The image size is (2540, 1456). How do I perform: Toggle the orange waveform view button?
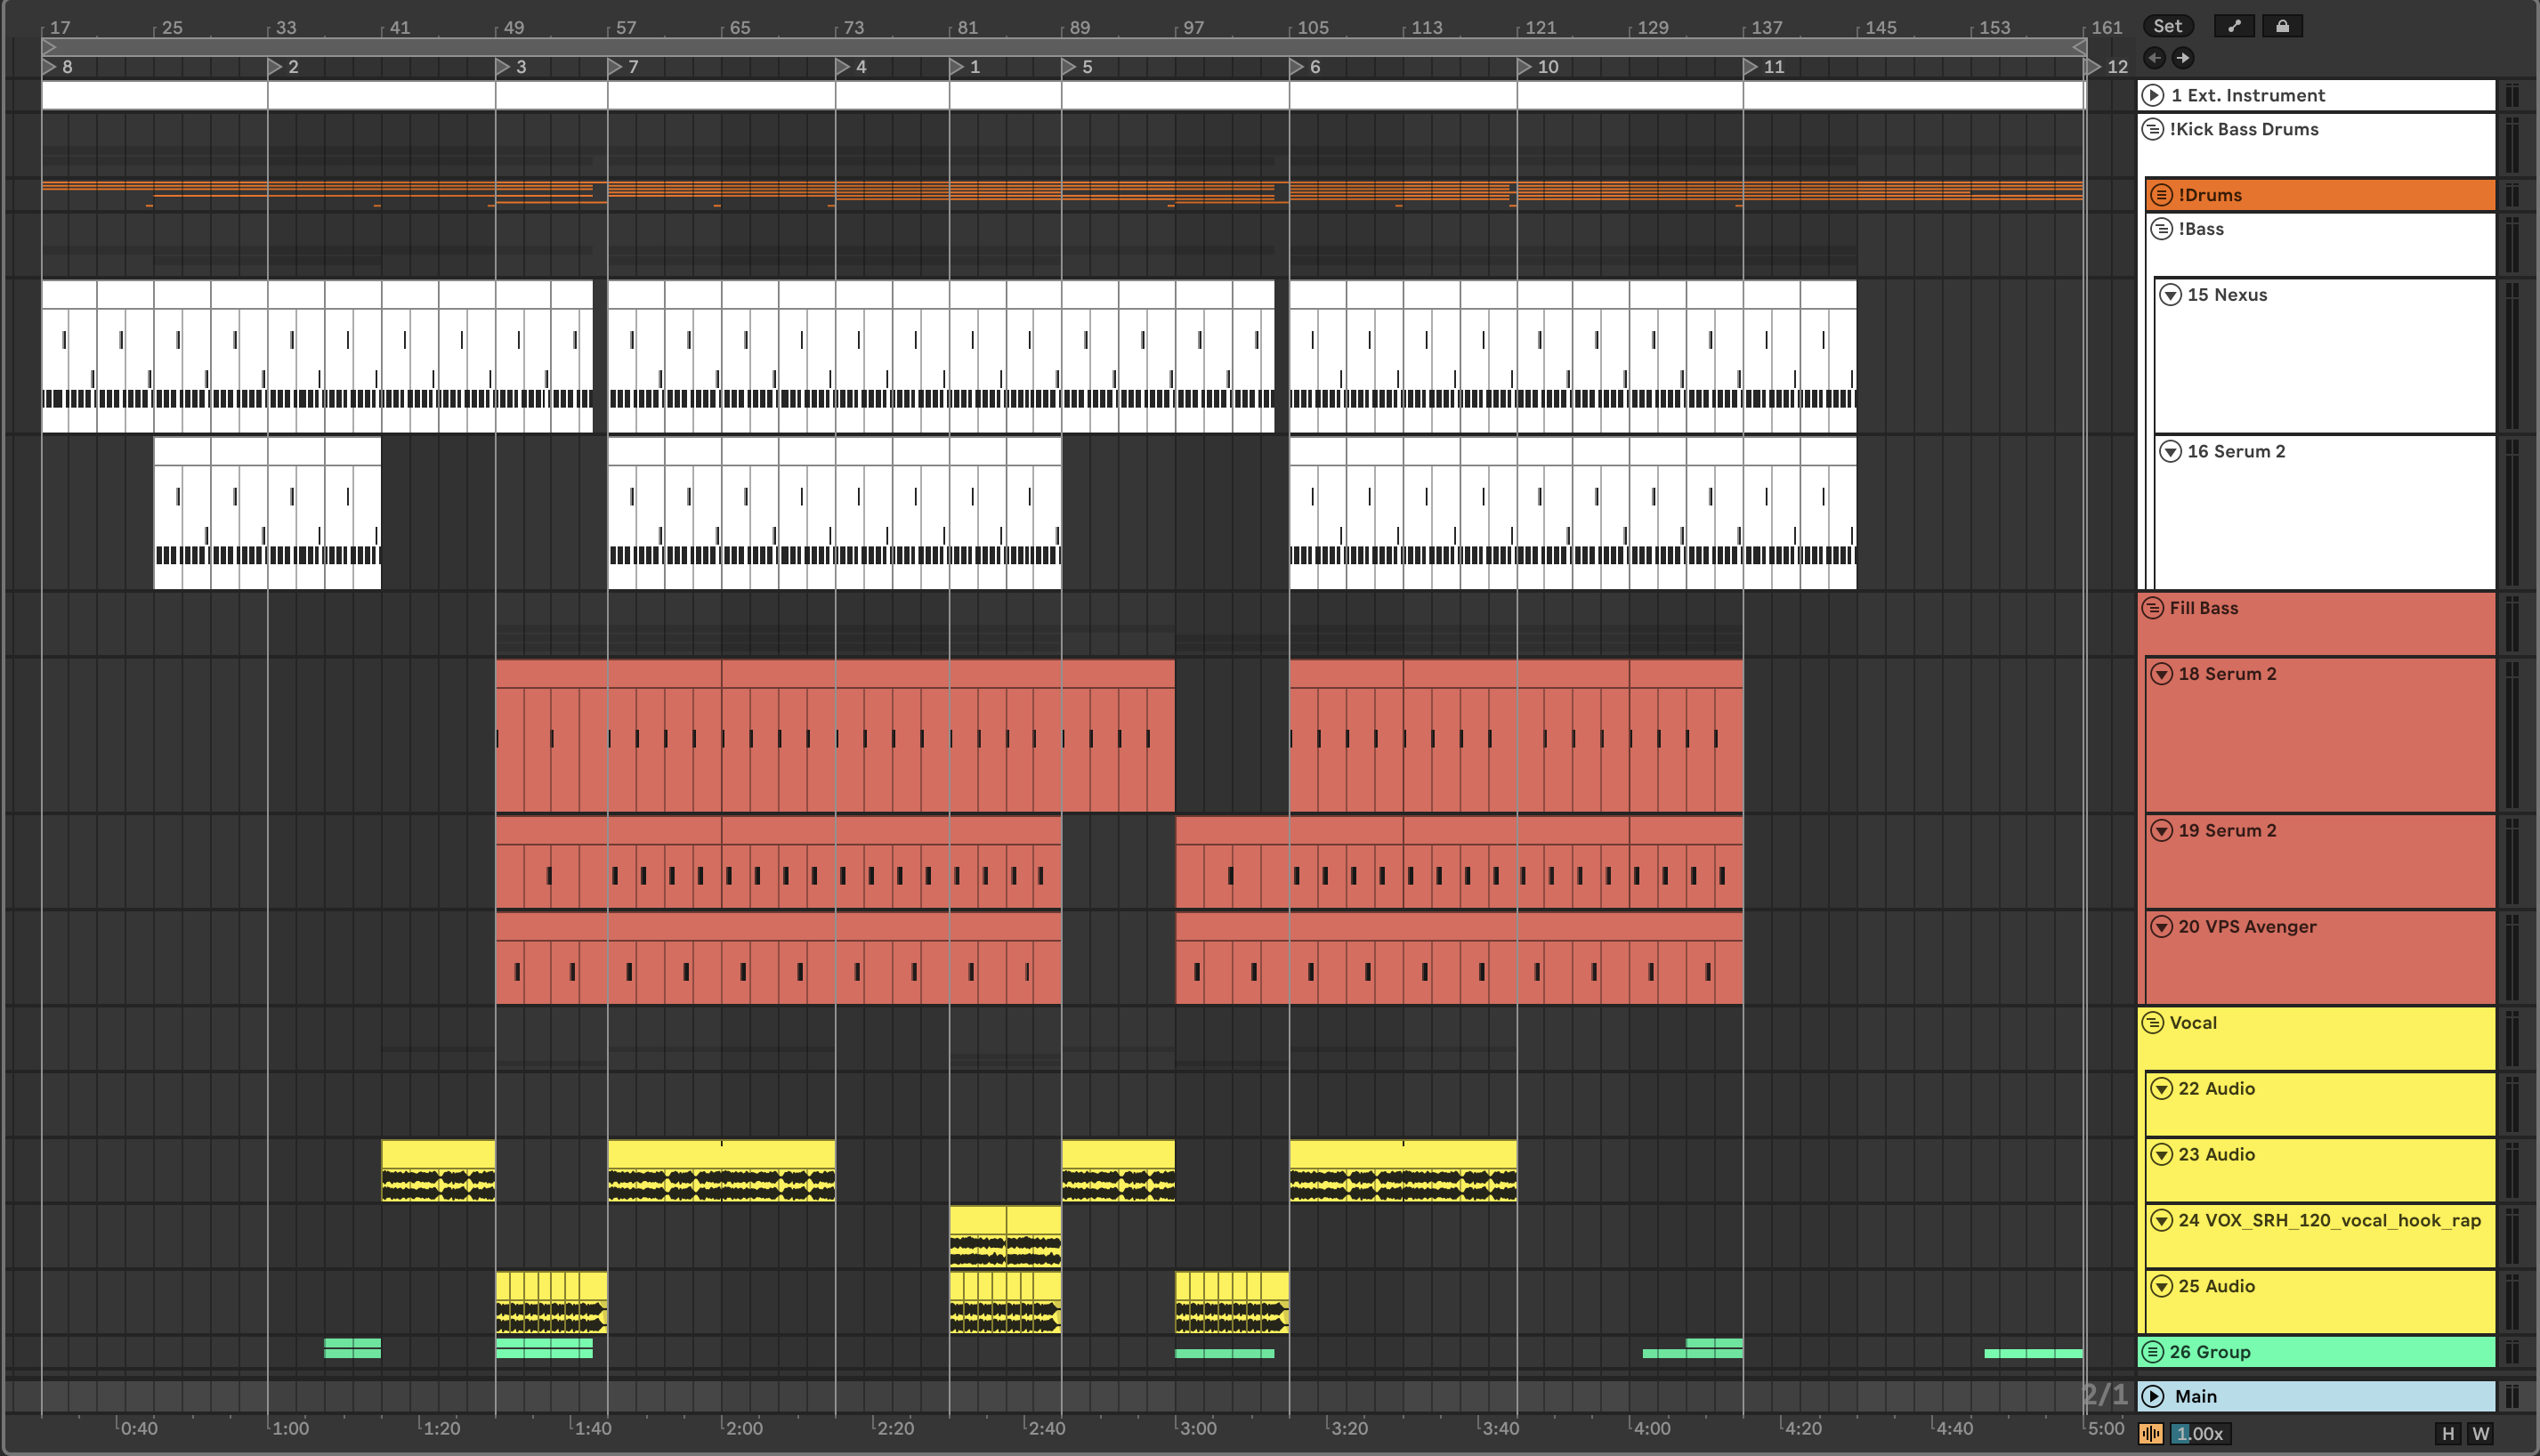(2151, 1434)
